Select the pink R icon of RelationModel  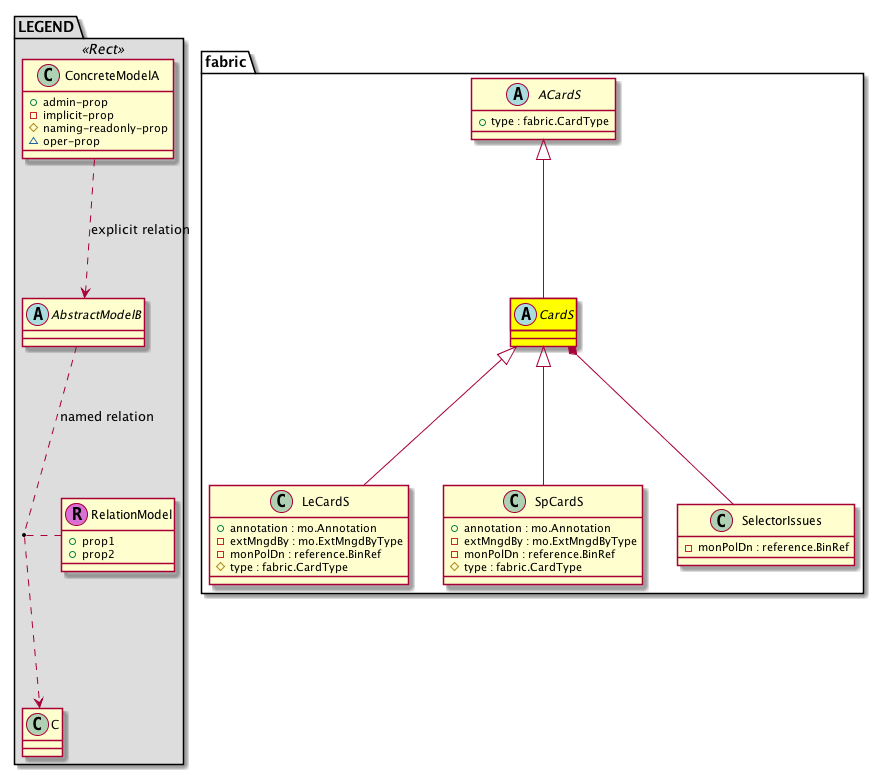point(76,515)
